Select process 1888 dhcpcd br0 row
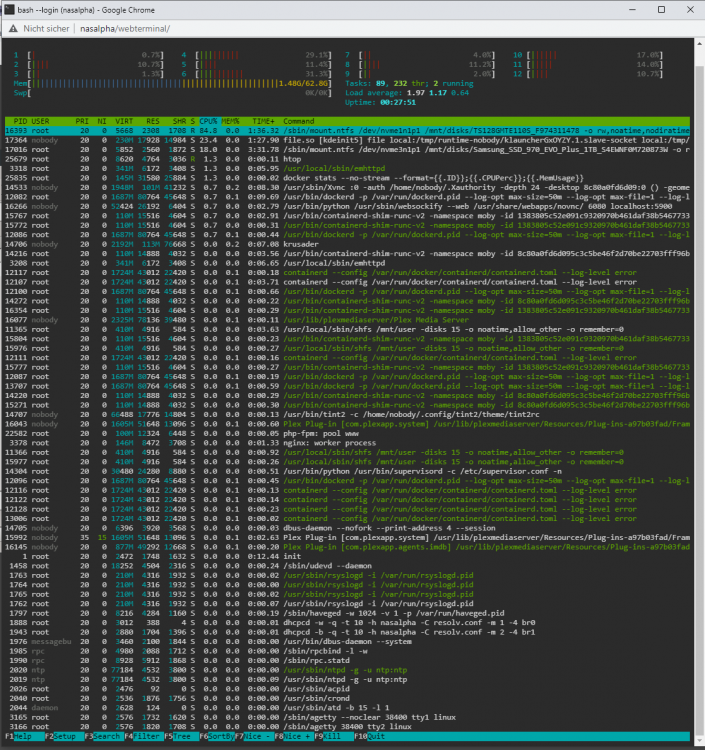 point(347,623)
